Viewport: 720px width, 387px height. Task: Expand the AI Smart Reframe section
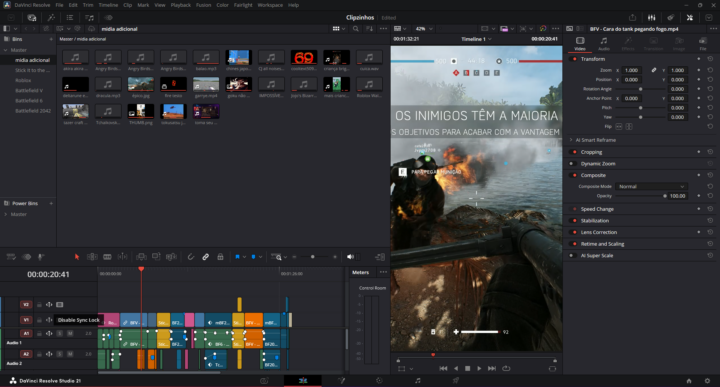[596, 140]
